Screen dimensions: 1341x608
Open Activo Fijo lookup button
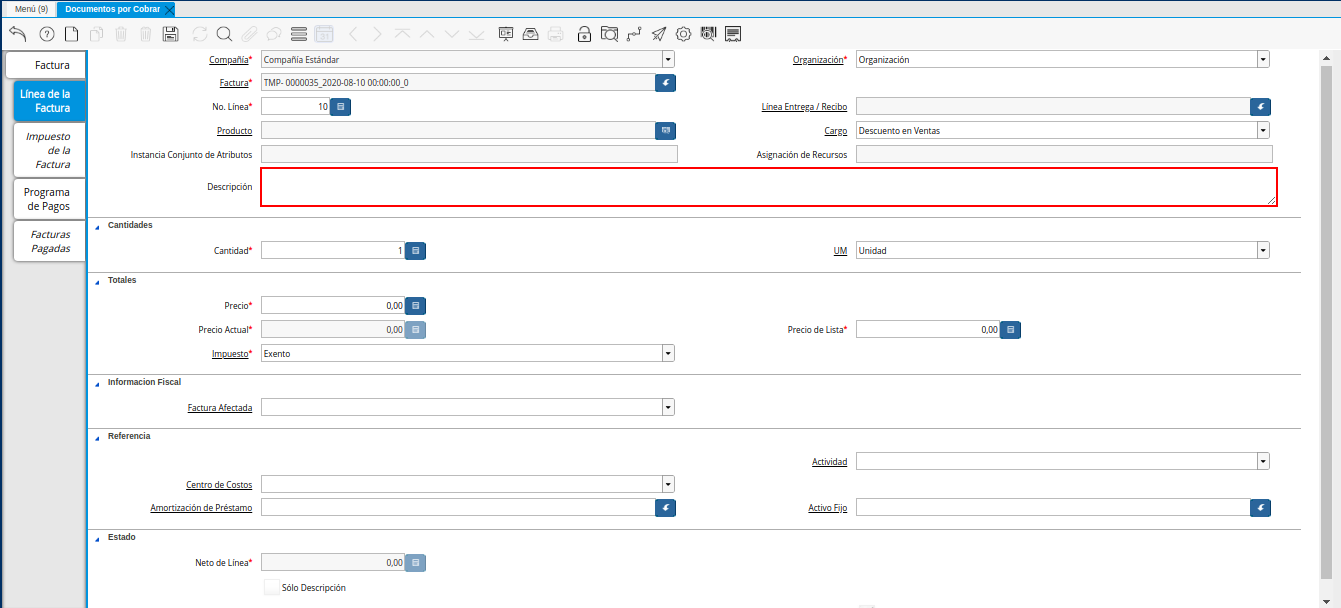1261,508
